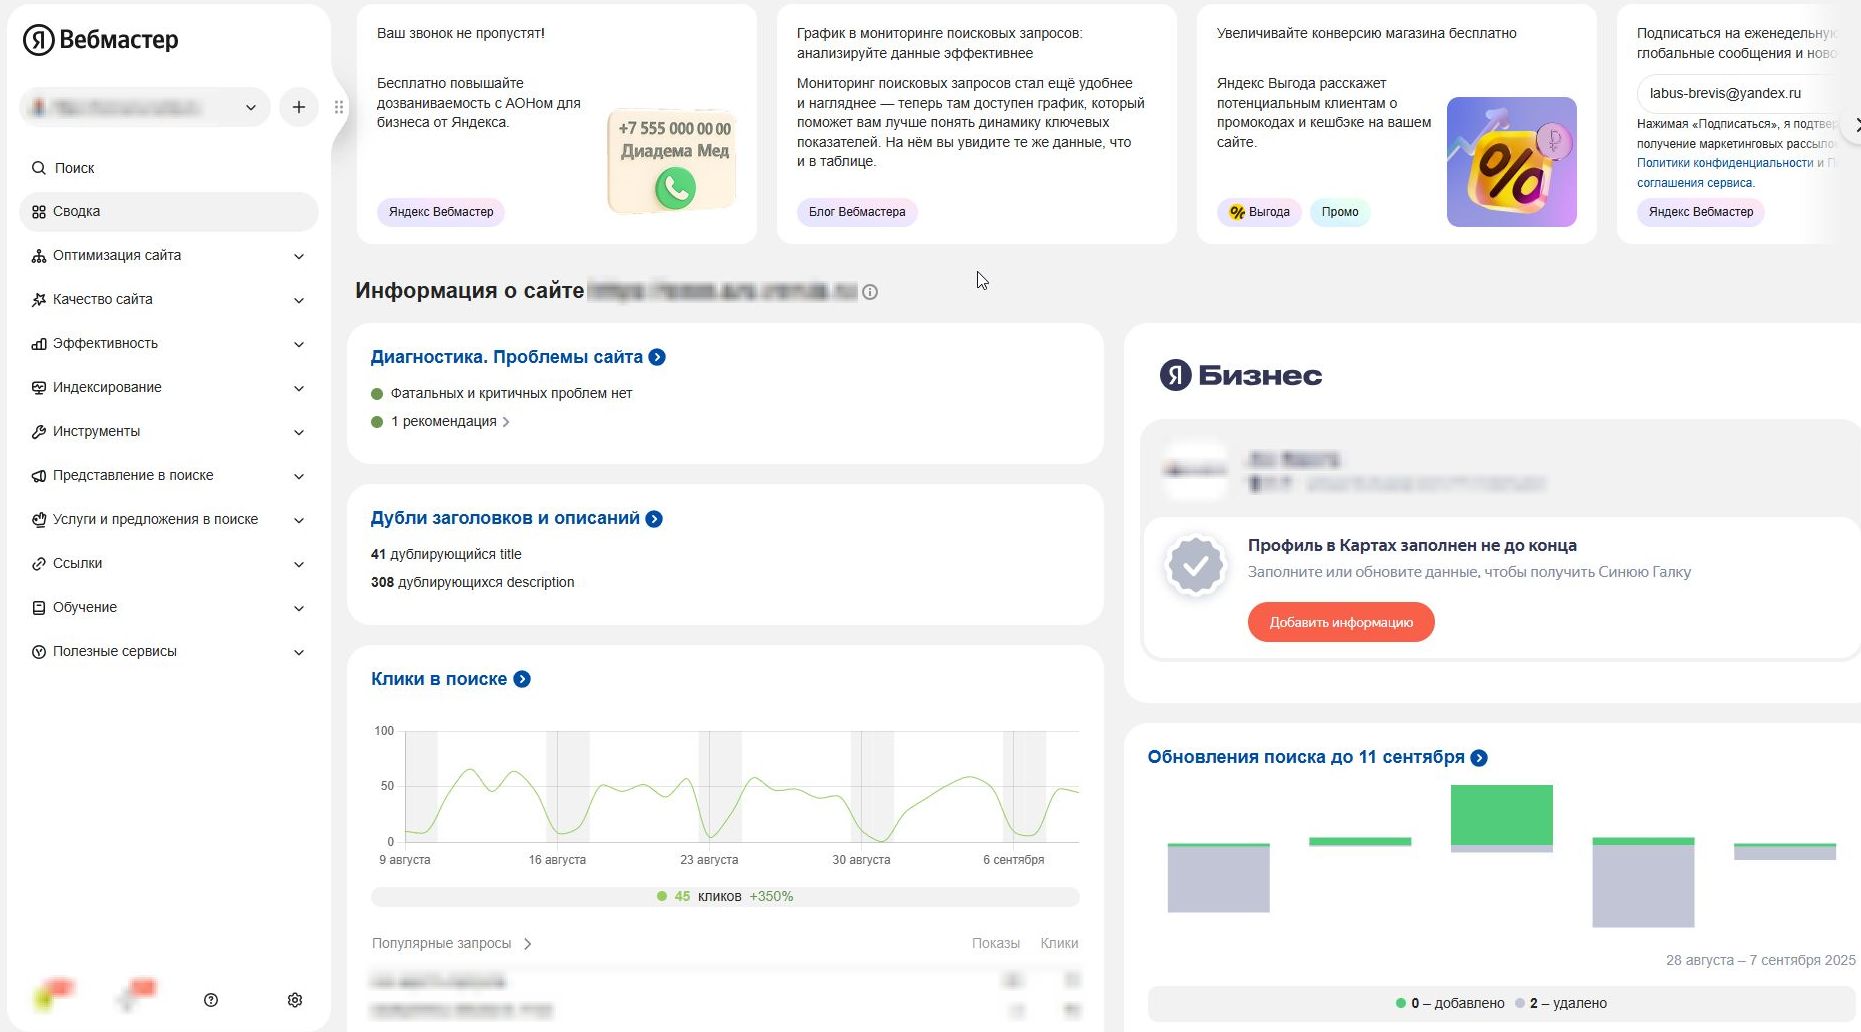1861x1032 pixels.
Task: Click the 45 кликов summary bar
Action: click(x=725, y=897)
